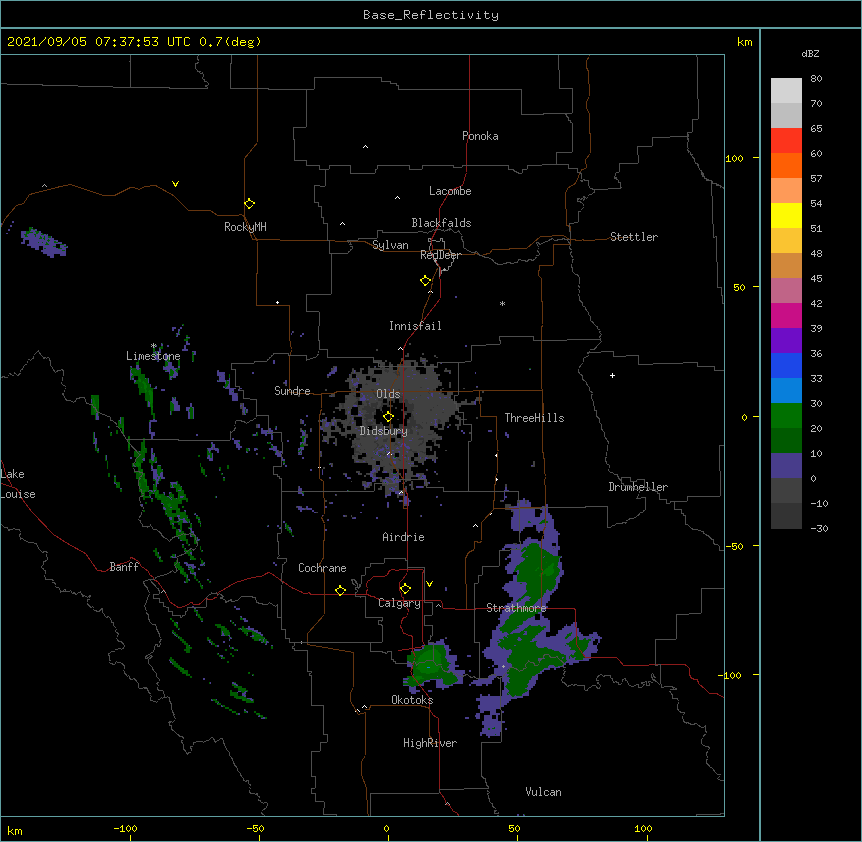Click the dBZ legend heading
The height and width of the screenshot is (842, 862).
tap(810, 53)
